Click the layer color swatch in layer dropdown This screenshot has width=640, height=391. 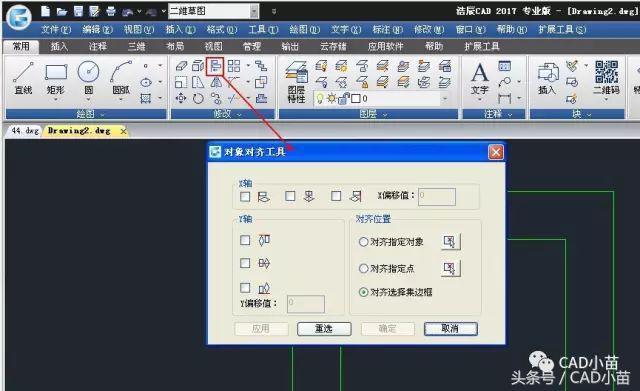pyautogui.click(x=356, y=98)
